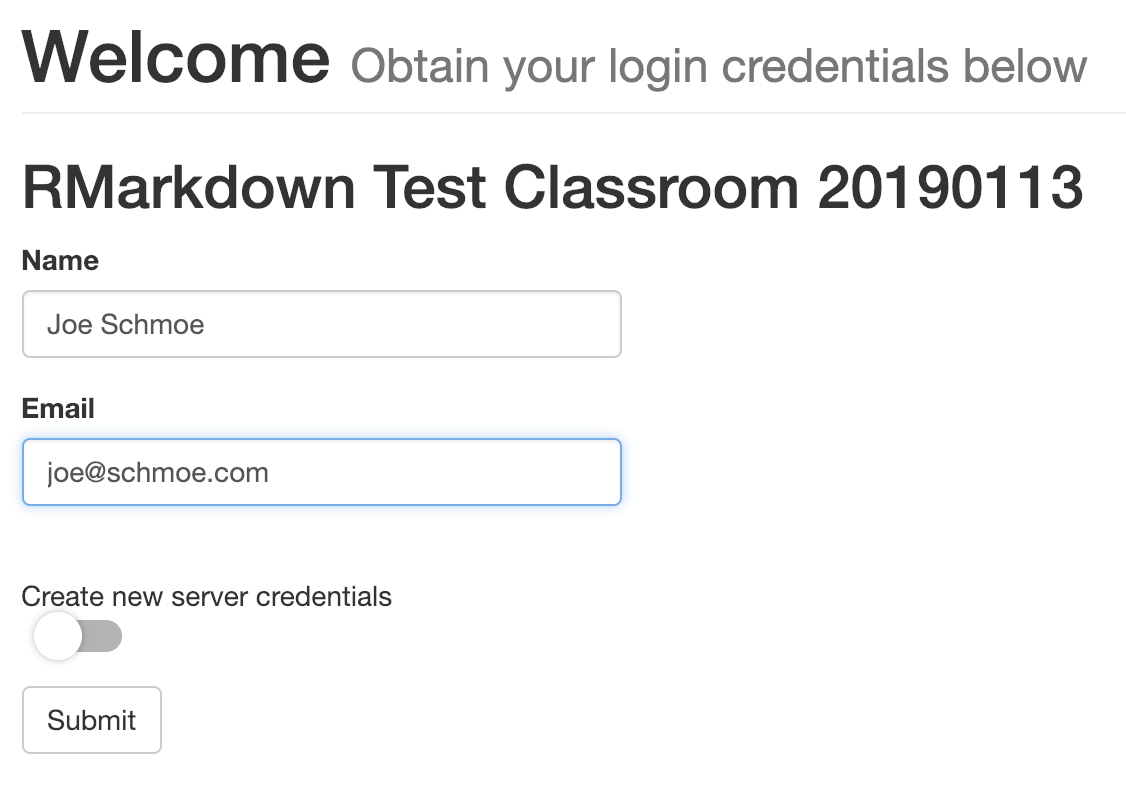
Task: Click the word credentials in the gray subtitle
Action: 834,66
